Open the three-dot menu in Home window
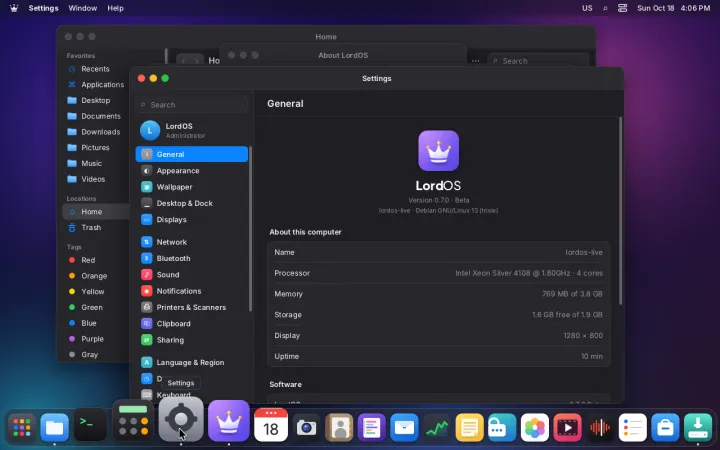The image size is (720, 450). click(475, 61)
